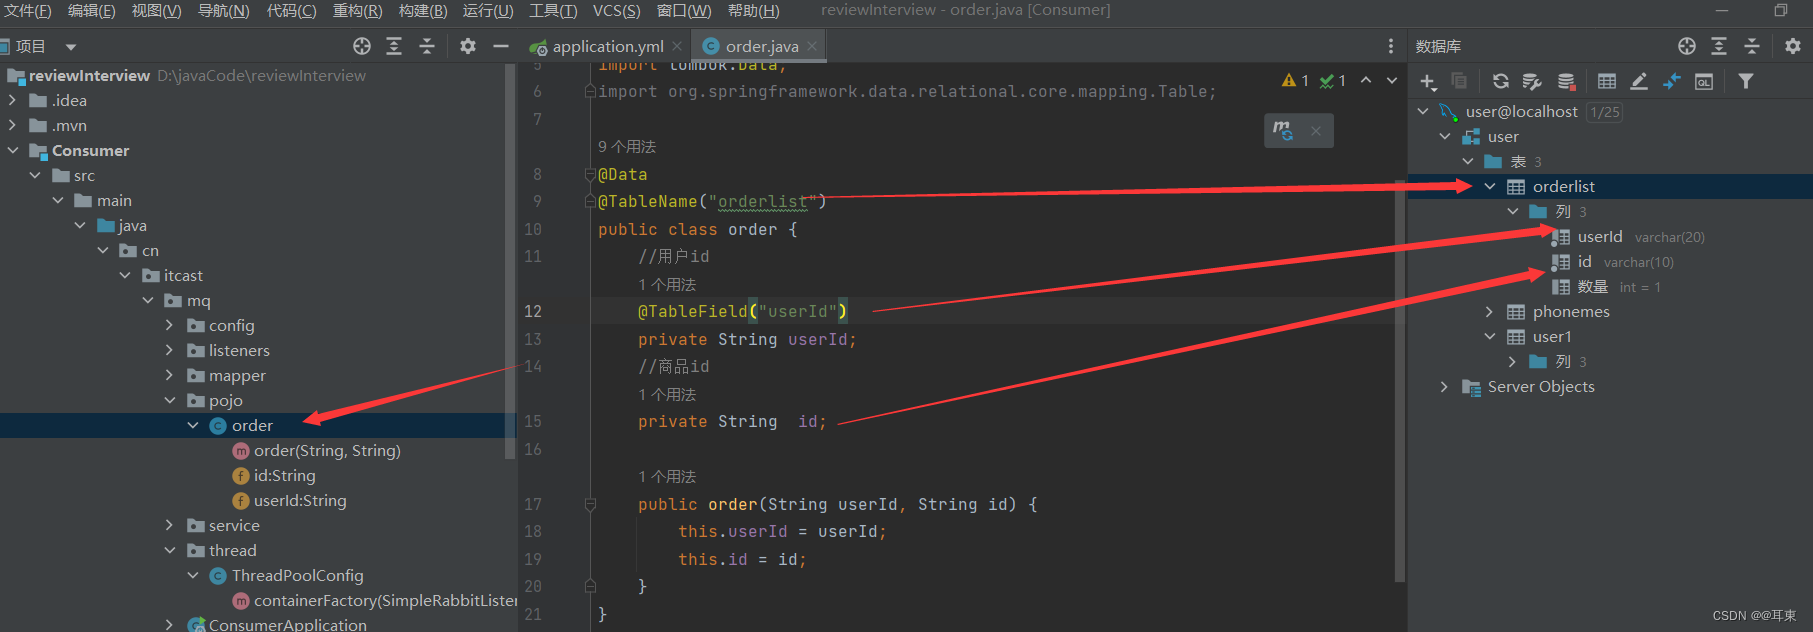
Task: Select ThreadPoolConfig class in project tree
Action: pyautogui.click(x=297, y=576)
